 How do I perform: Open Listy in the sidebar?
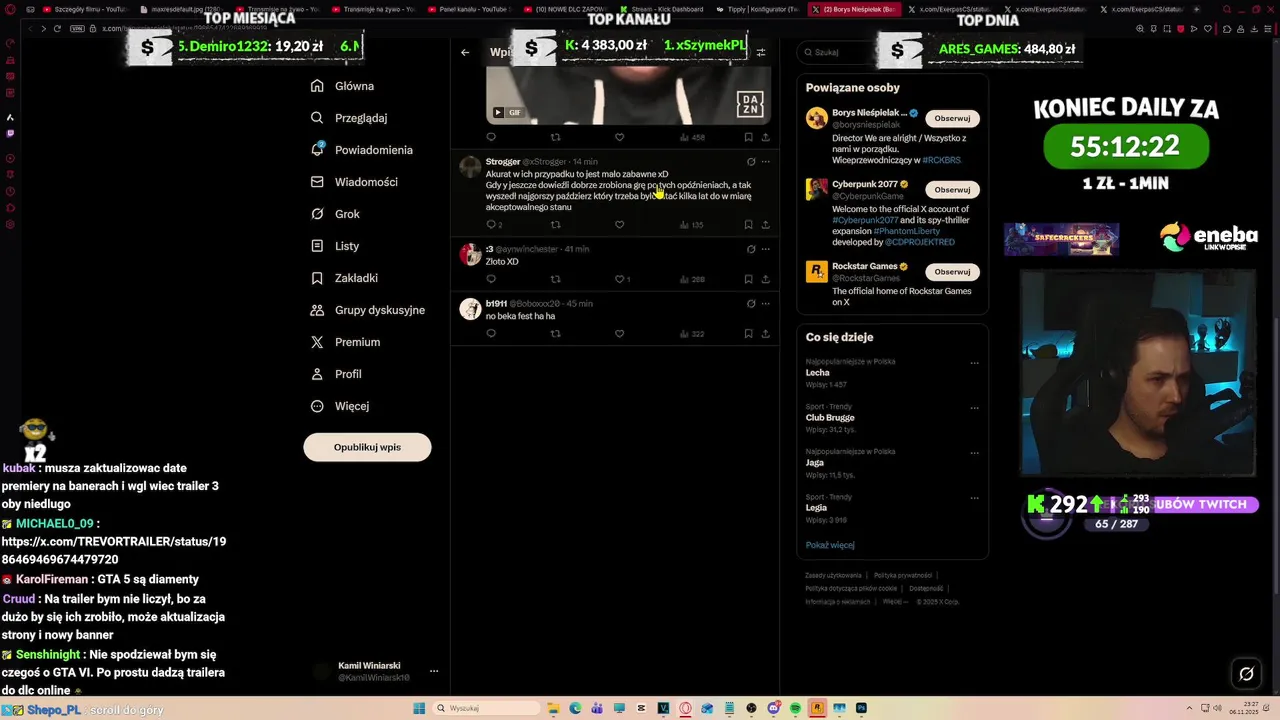335,246
